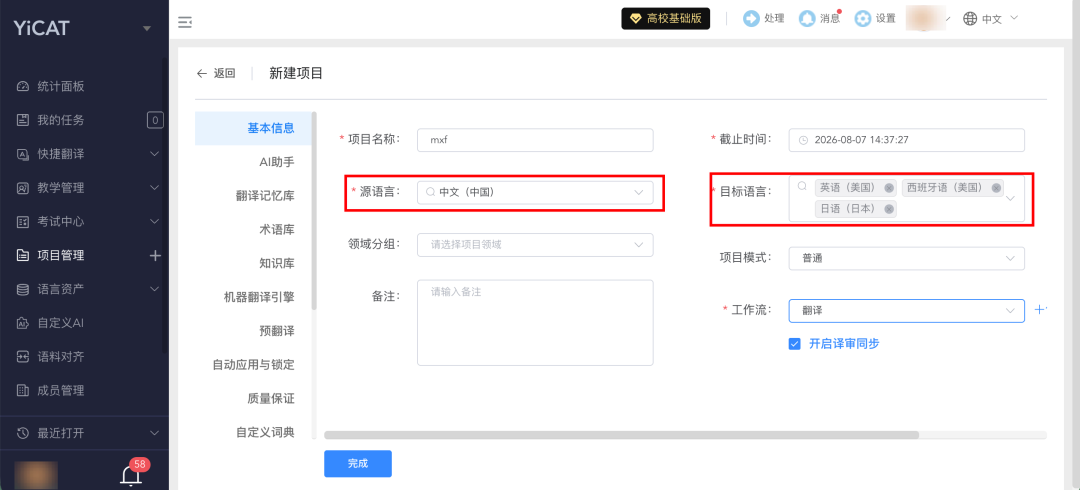
Task: Click the 完成 button
Action: click(358, 464)
